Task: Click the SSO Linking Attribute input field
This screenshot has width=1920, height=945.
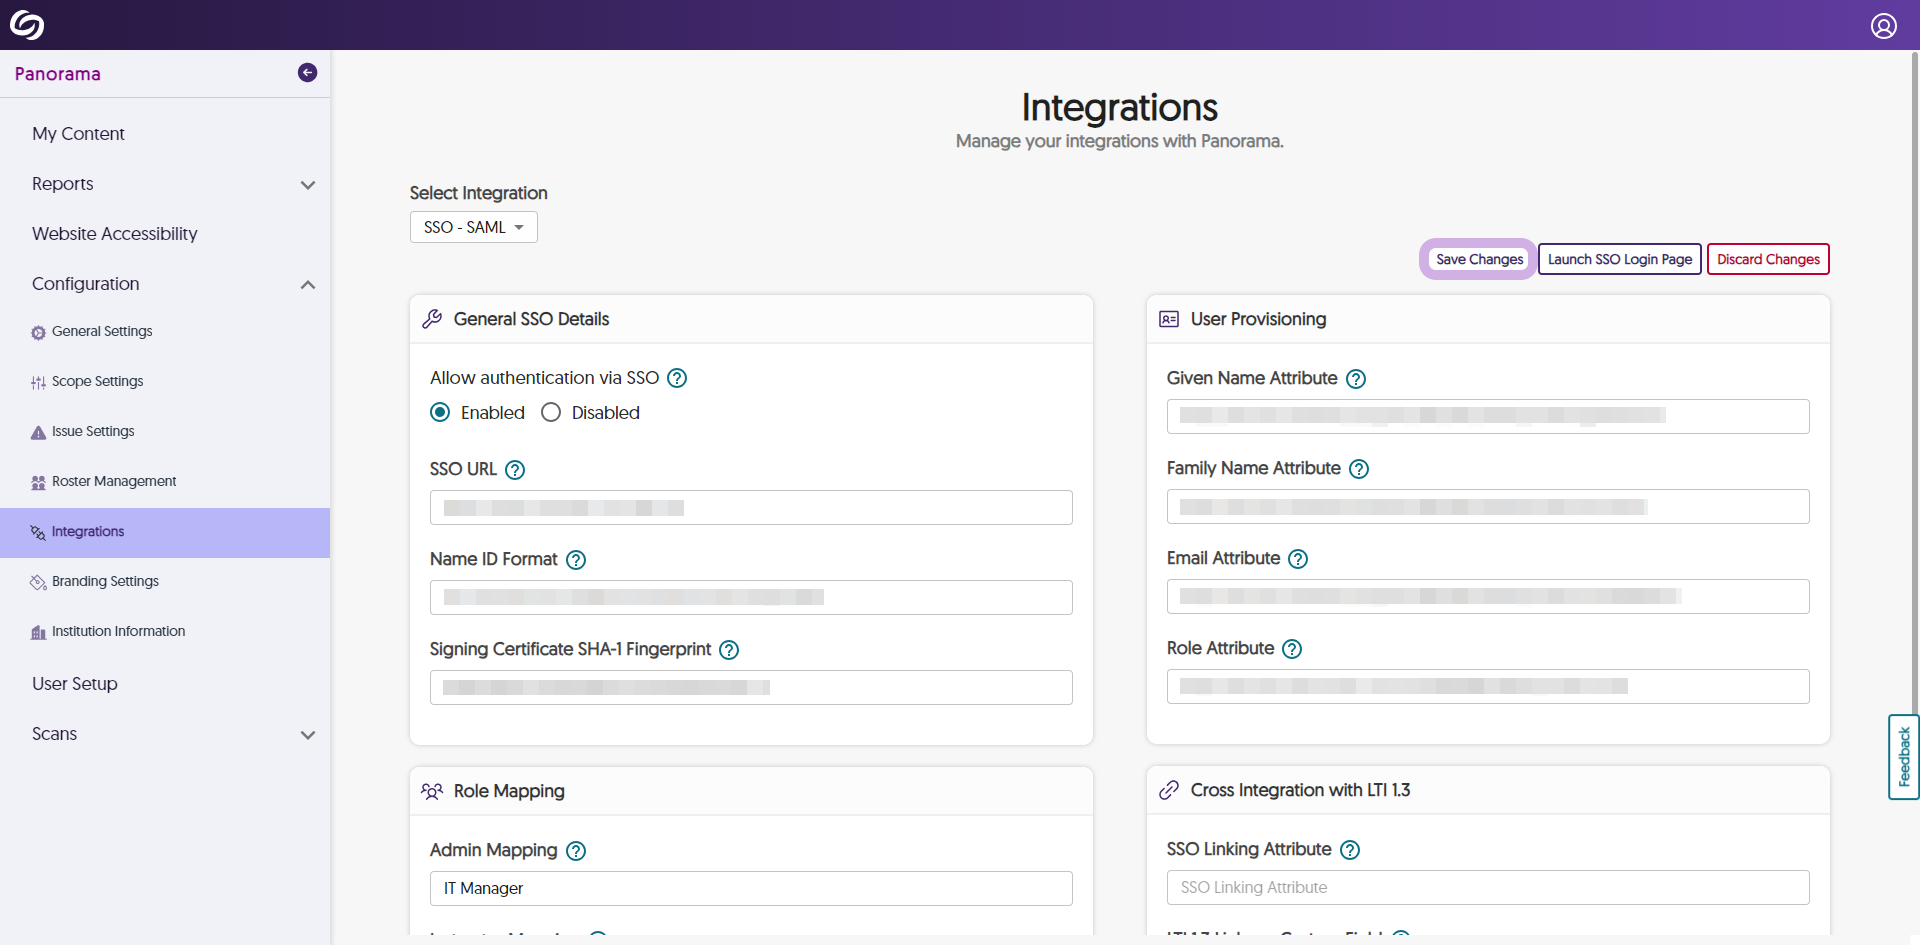Action: coord(1487,888)
